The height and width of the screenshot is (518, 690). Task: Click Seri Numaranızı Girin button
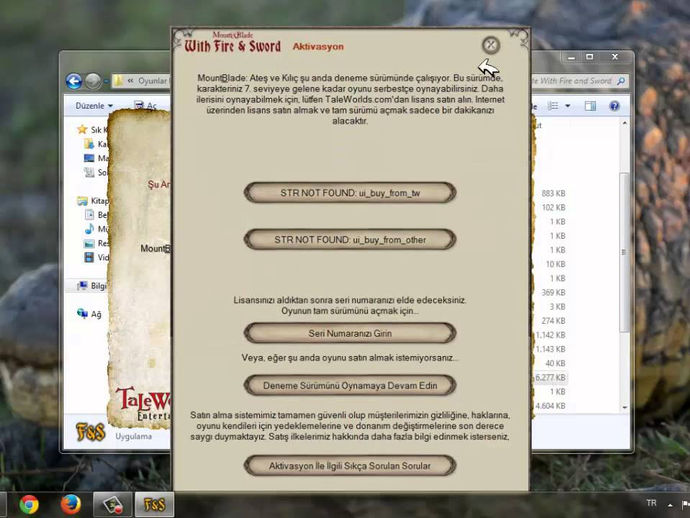point(350,333)
